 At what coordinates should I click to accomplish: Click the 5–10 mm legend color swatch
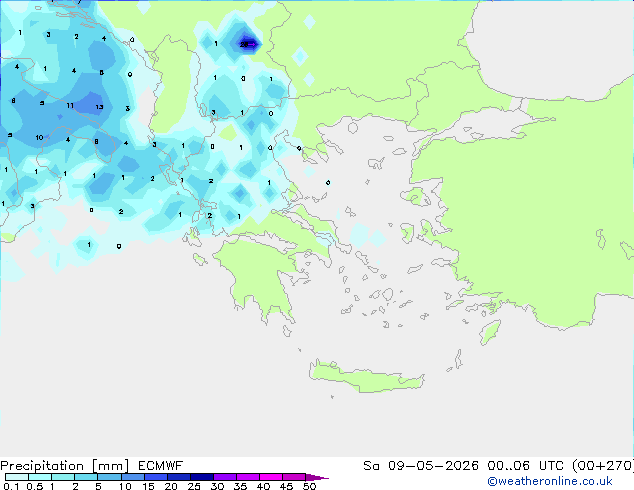[110, 477]
